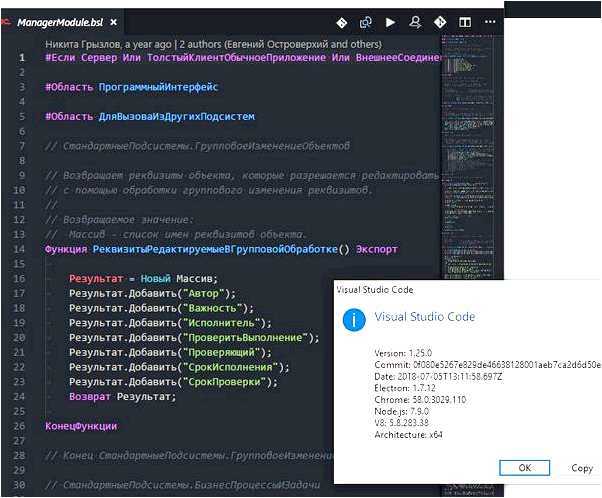602x498 pixels.
Task: Click the '#Если Сервер Или' directive on line 1
Action: (x=93, y=58)
